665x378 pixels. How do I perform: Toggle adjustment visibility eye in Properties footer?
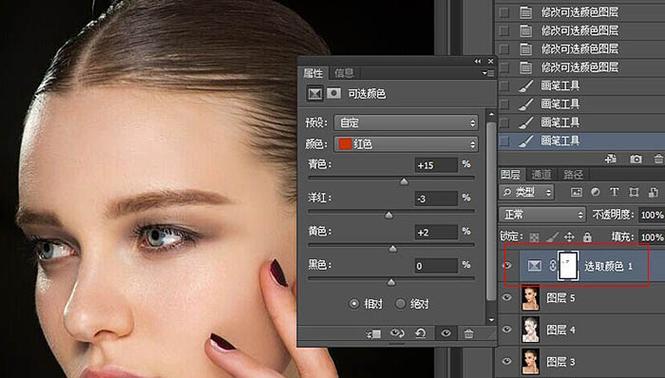(446, 333)
